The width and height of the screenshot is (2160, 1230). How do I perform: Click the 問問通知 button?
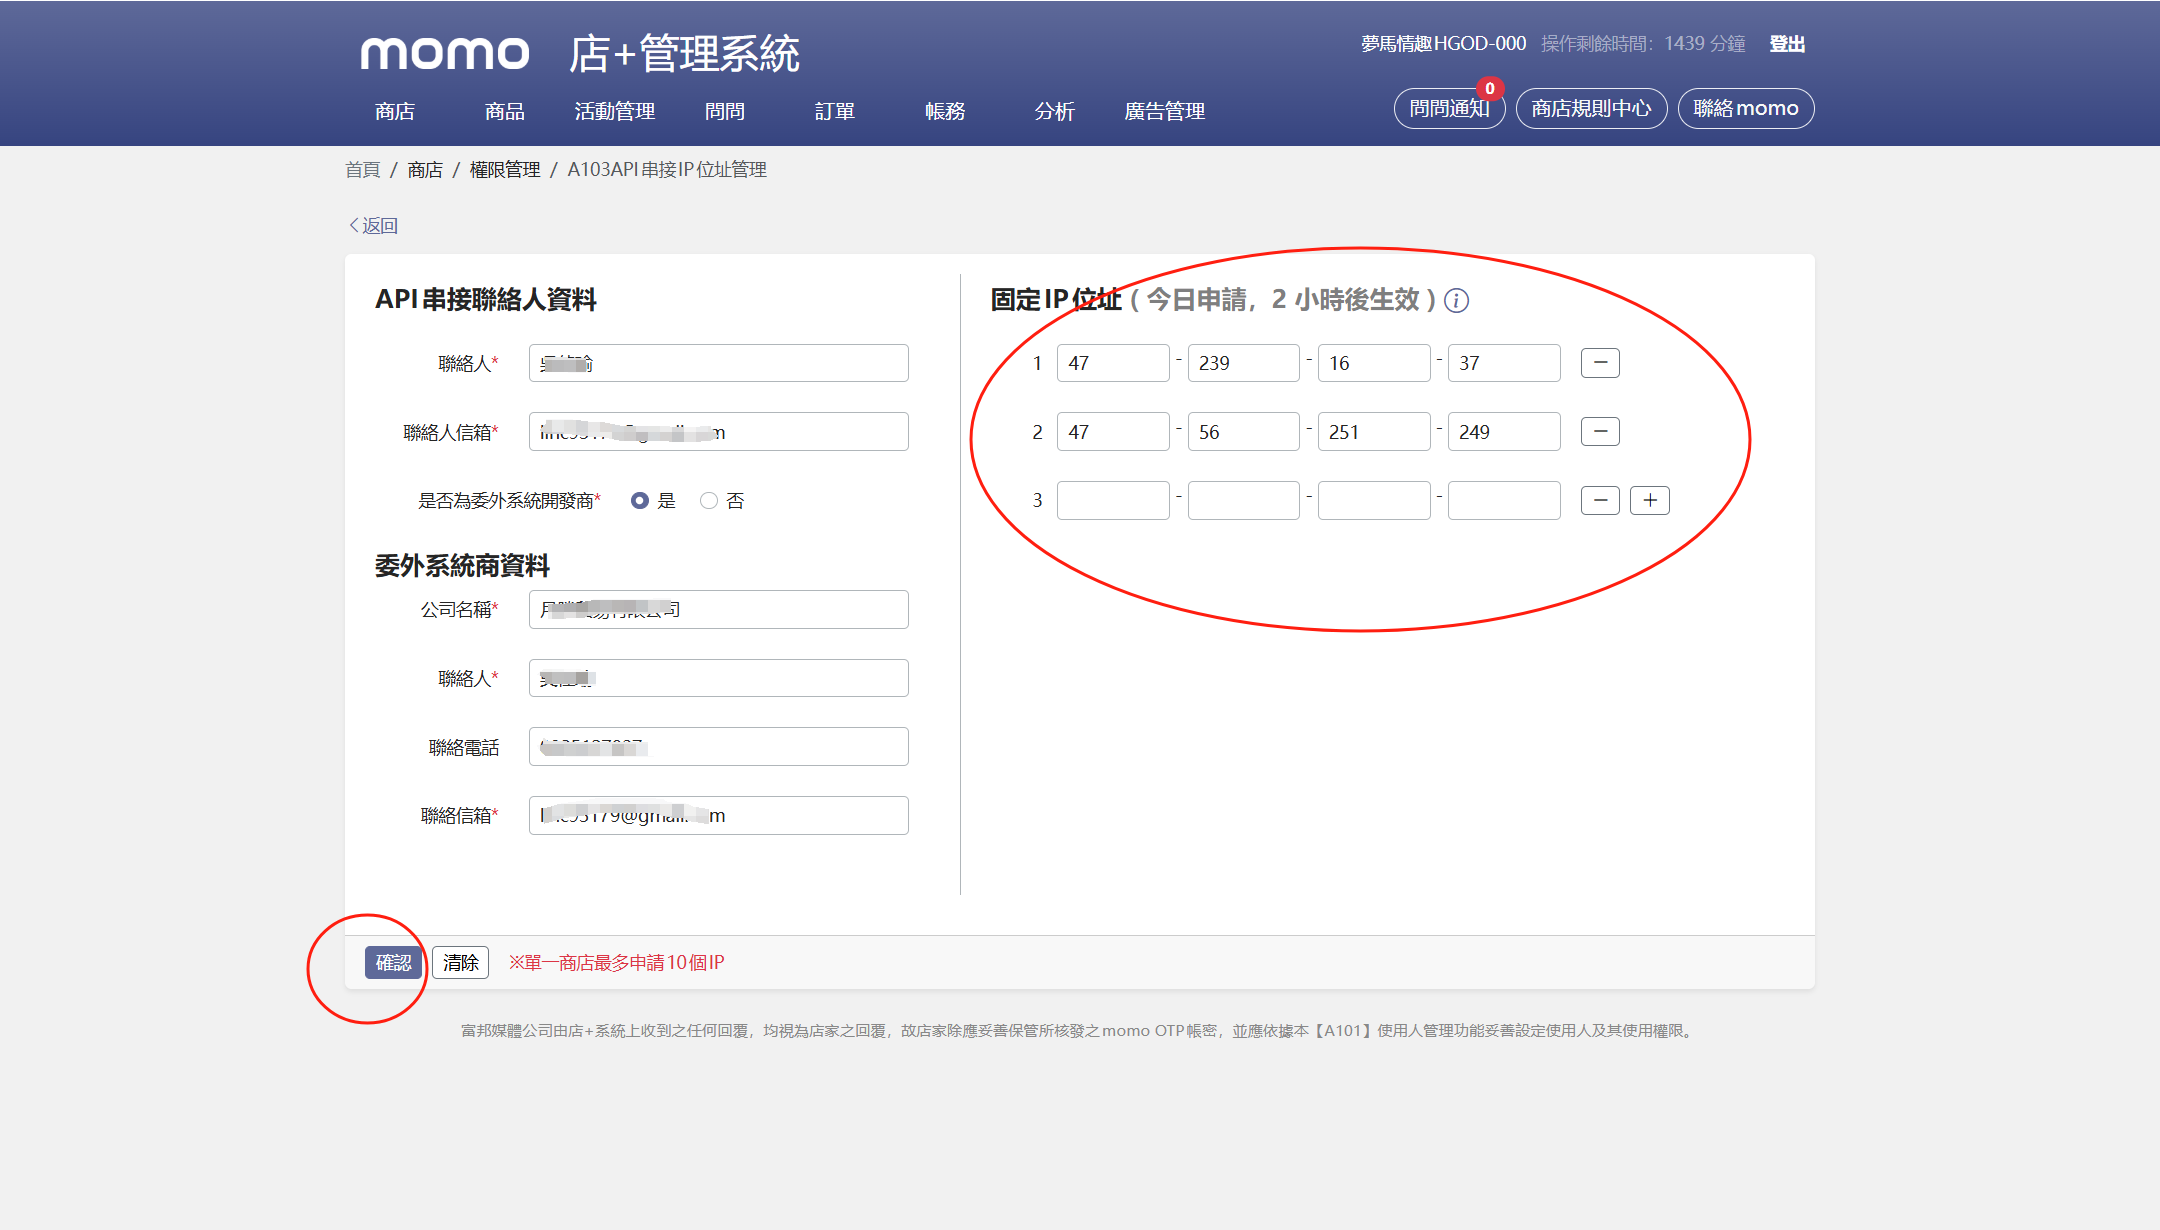click(1449, 108)
